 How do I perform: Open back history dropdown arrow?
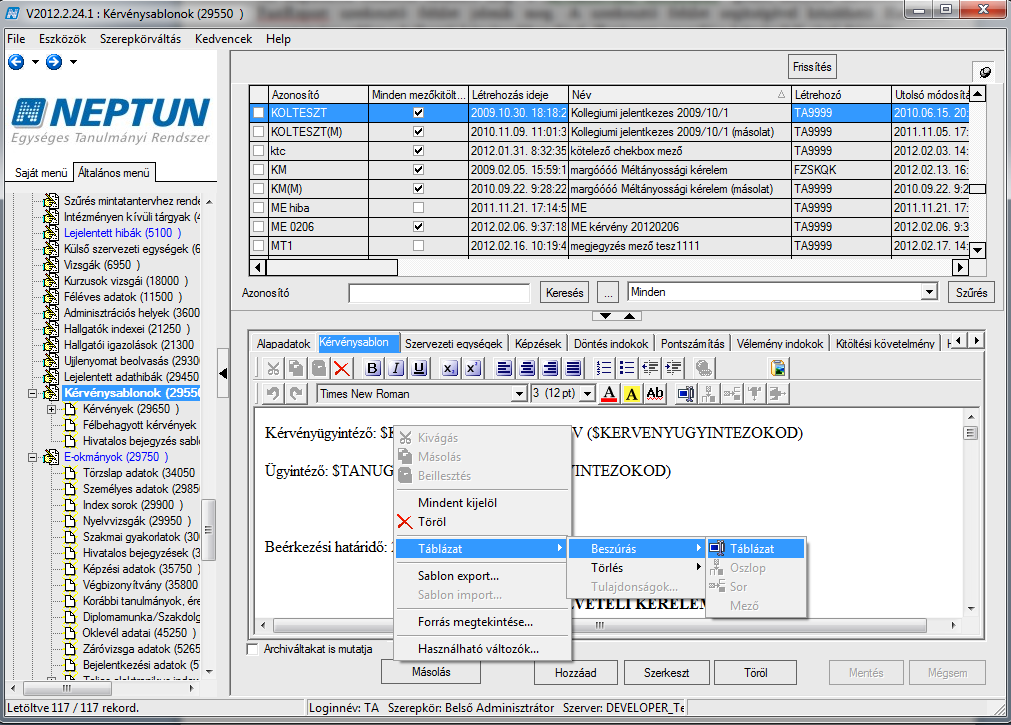tap(35, 62)
